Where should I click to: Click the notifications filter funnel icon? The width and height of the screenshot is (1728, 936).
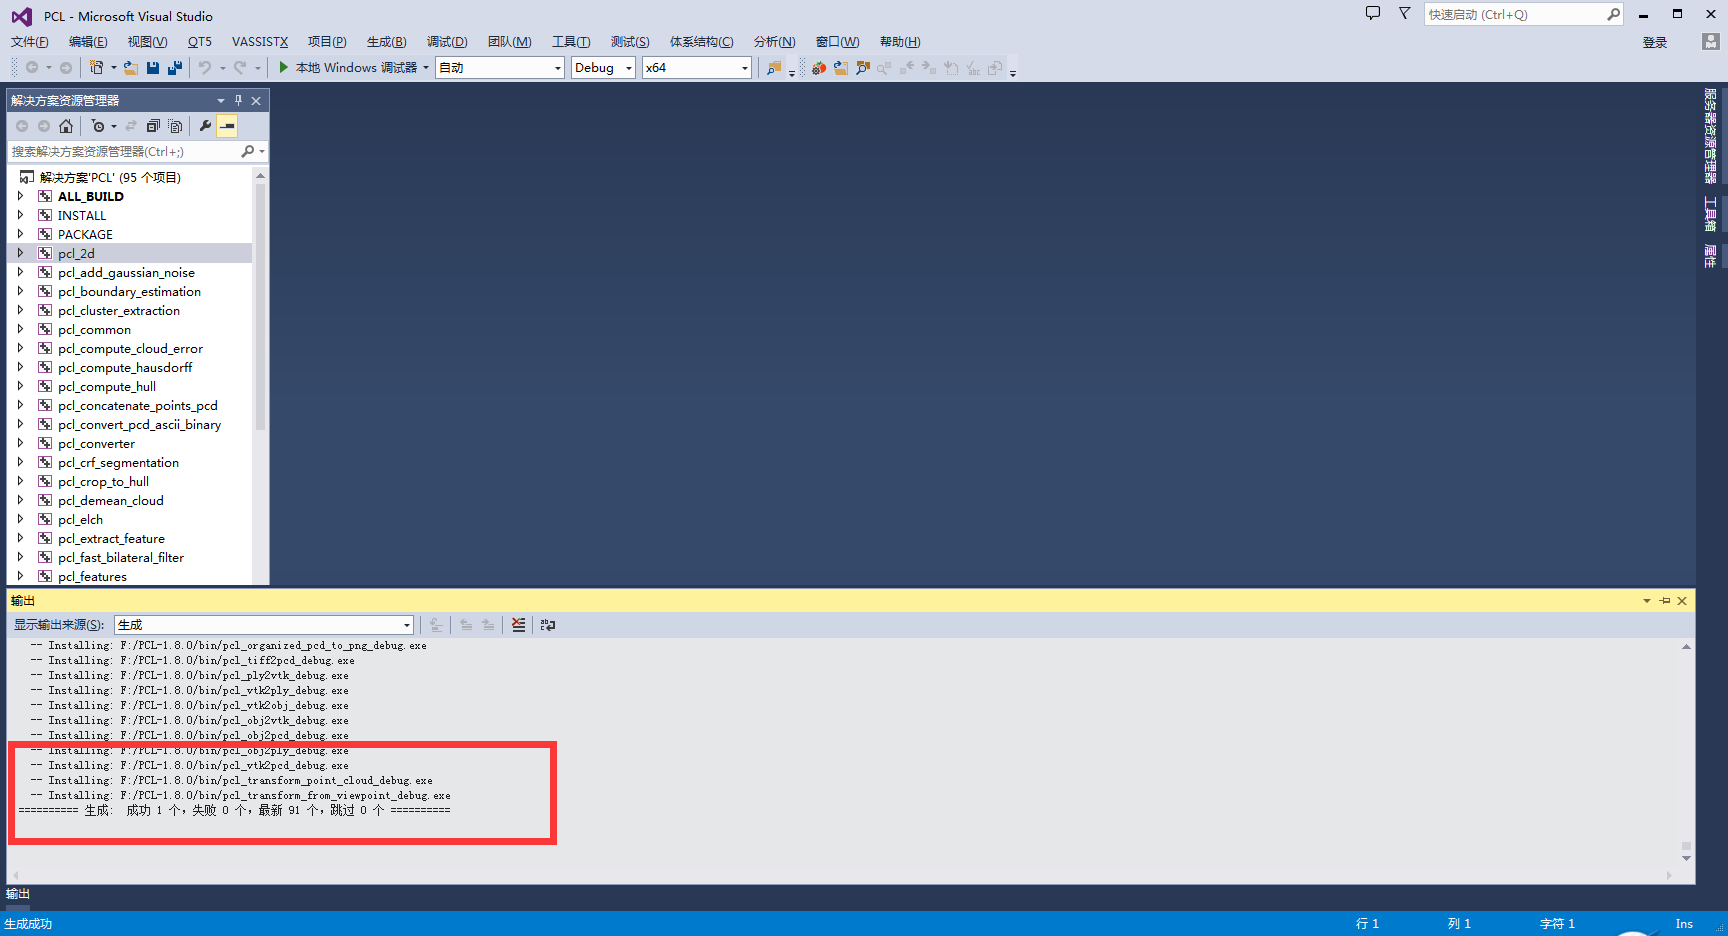pos(1404,13)
